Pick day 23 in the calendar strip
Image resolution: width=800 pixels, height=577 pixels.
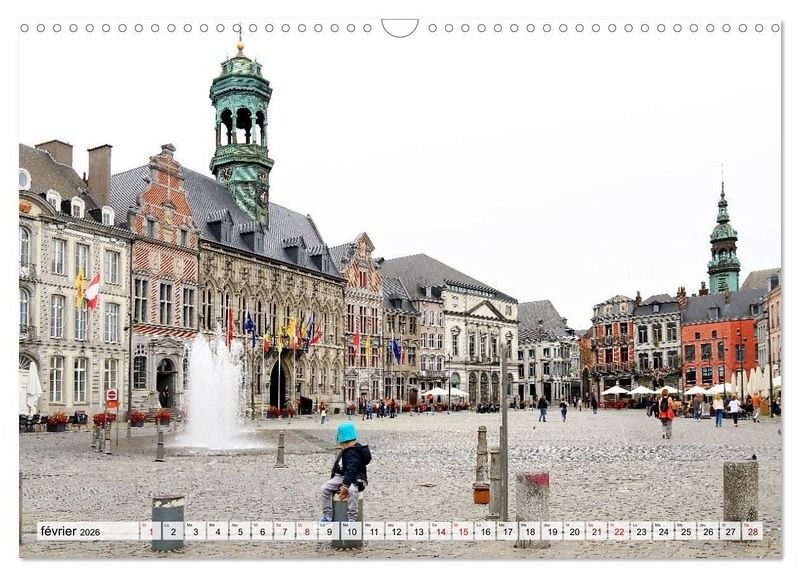(x=641, y=531)
